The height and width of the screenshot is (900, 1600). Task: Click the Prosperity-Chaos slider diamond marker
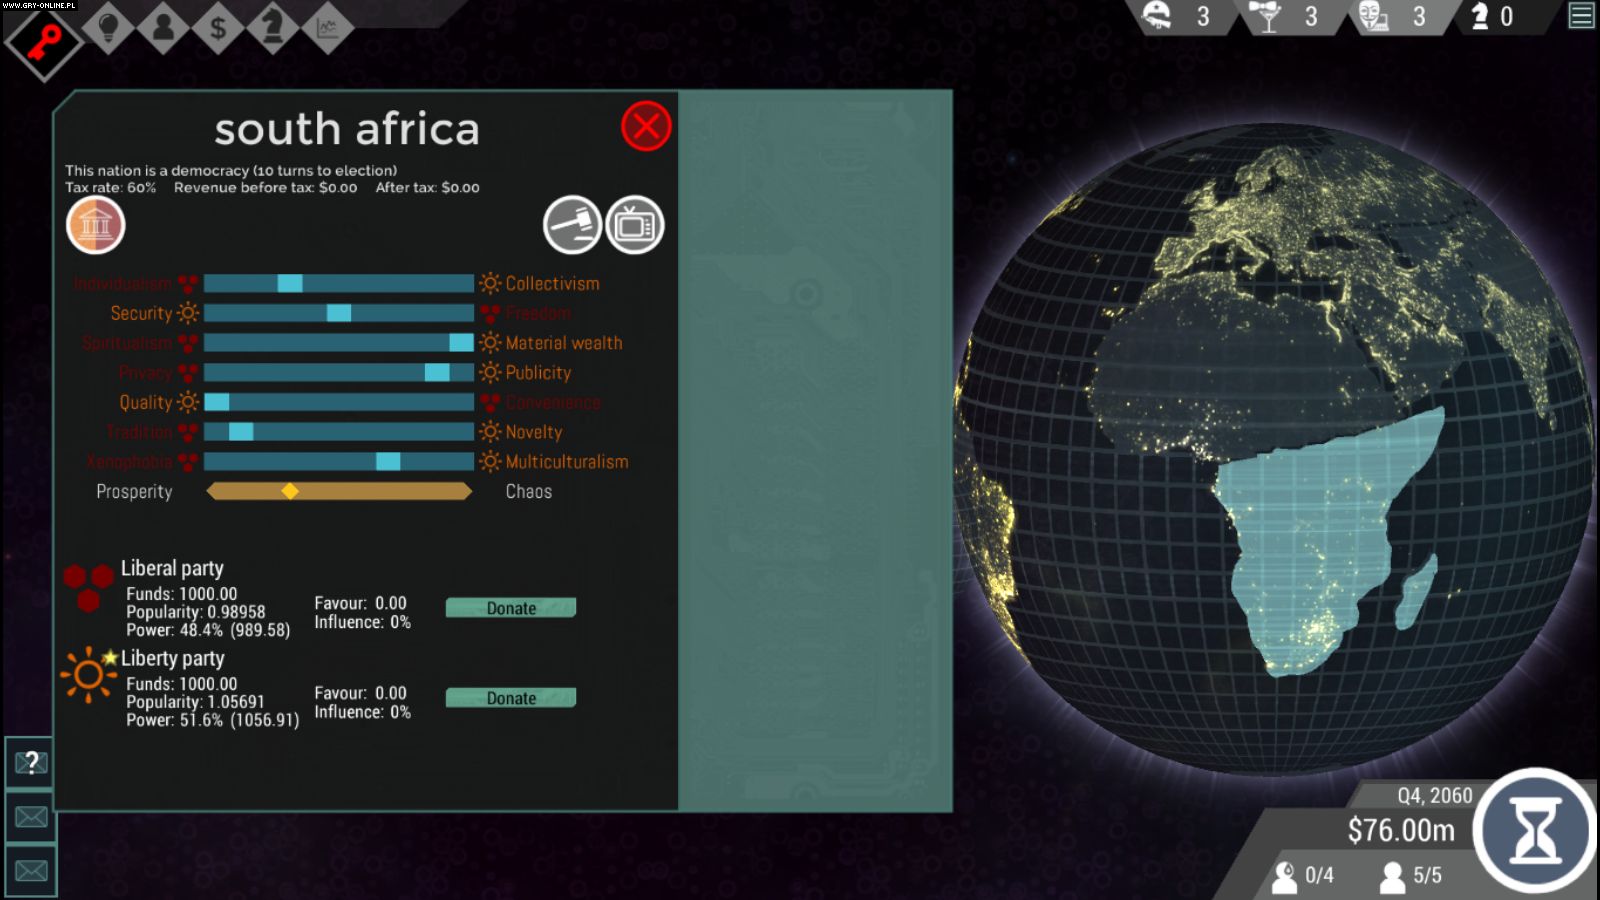290,491
